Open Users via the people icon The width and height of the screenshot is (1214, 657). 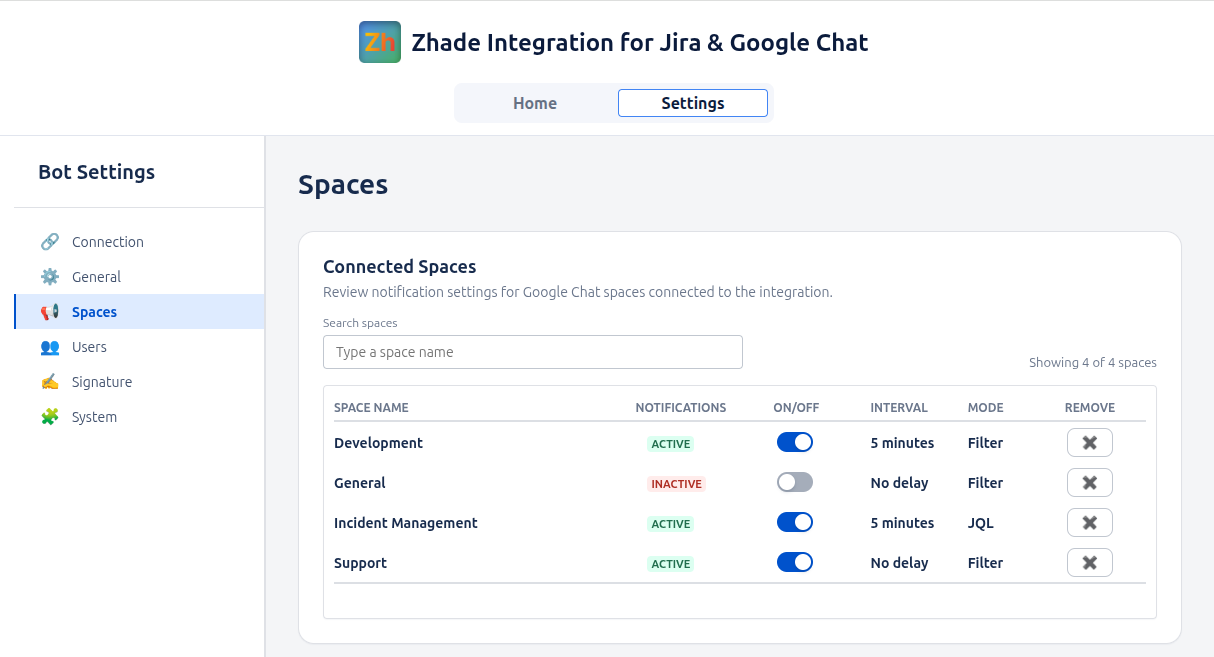pos(50,347)
